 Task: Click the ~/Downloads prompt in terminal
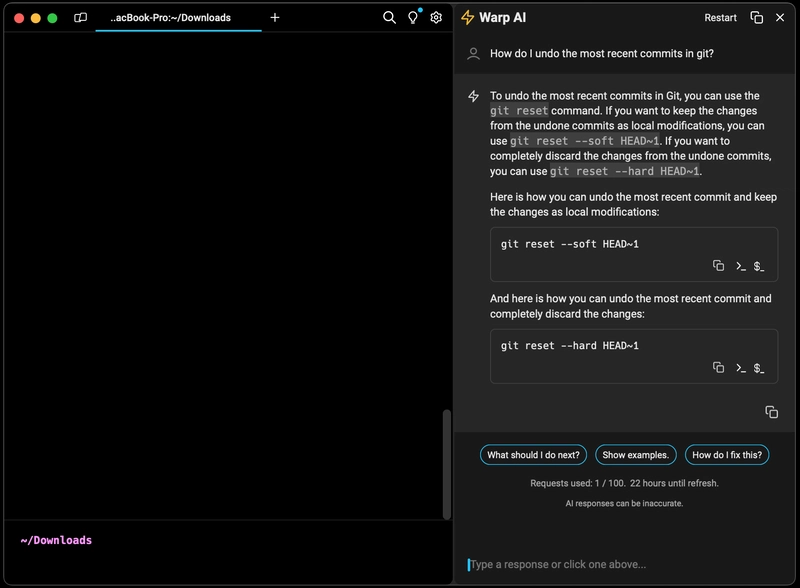[56, 541]
